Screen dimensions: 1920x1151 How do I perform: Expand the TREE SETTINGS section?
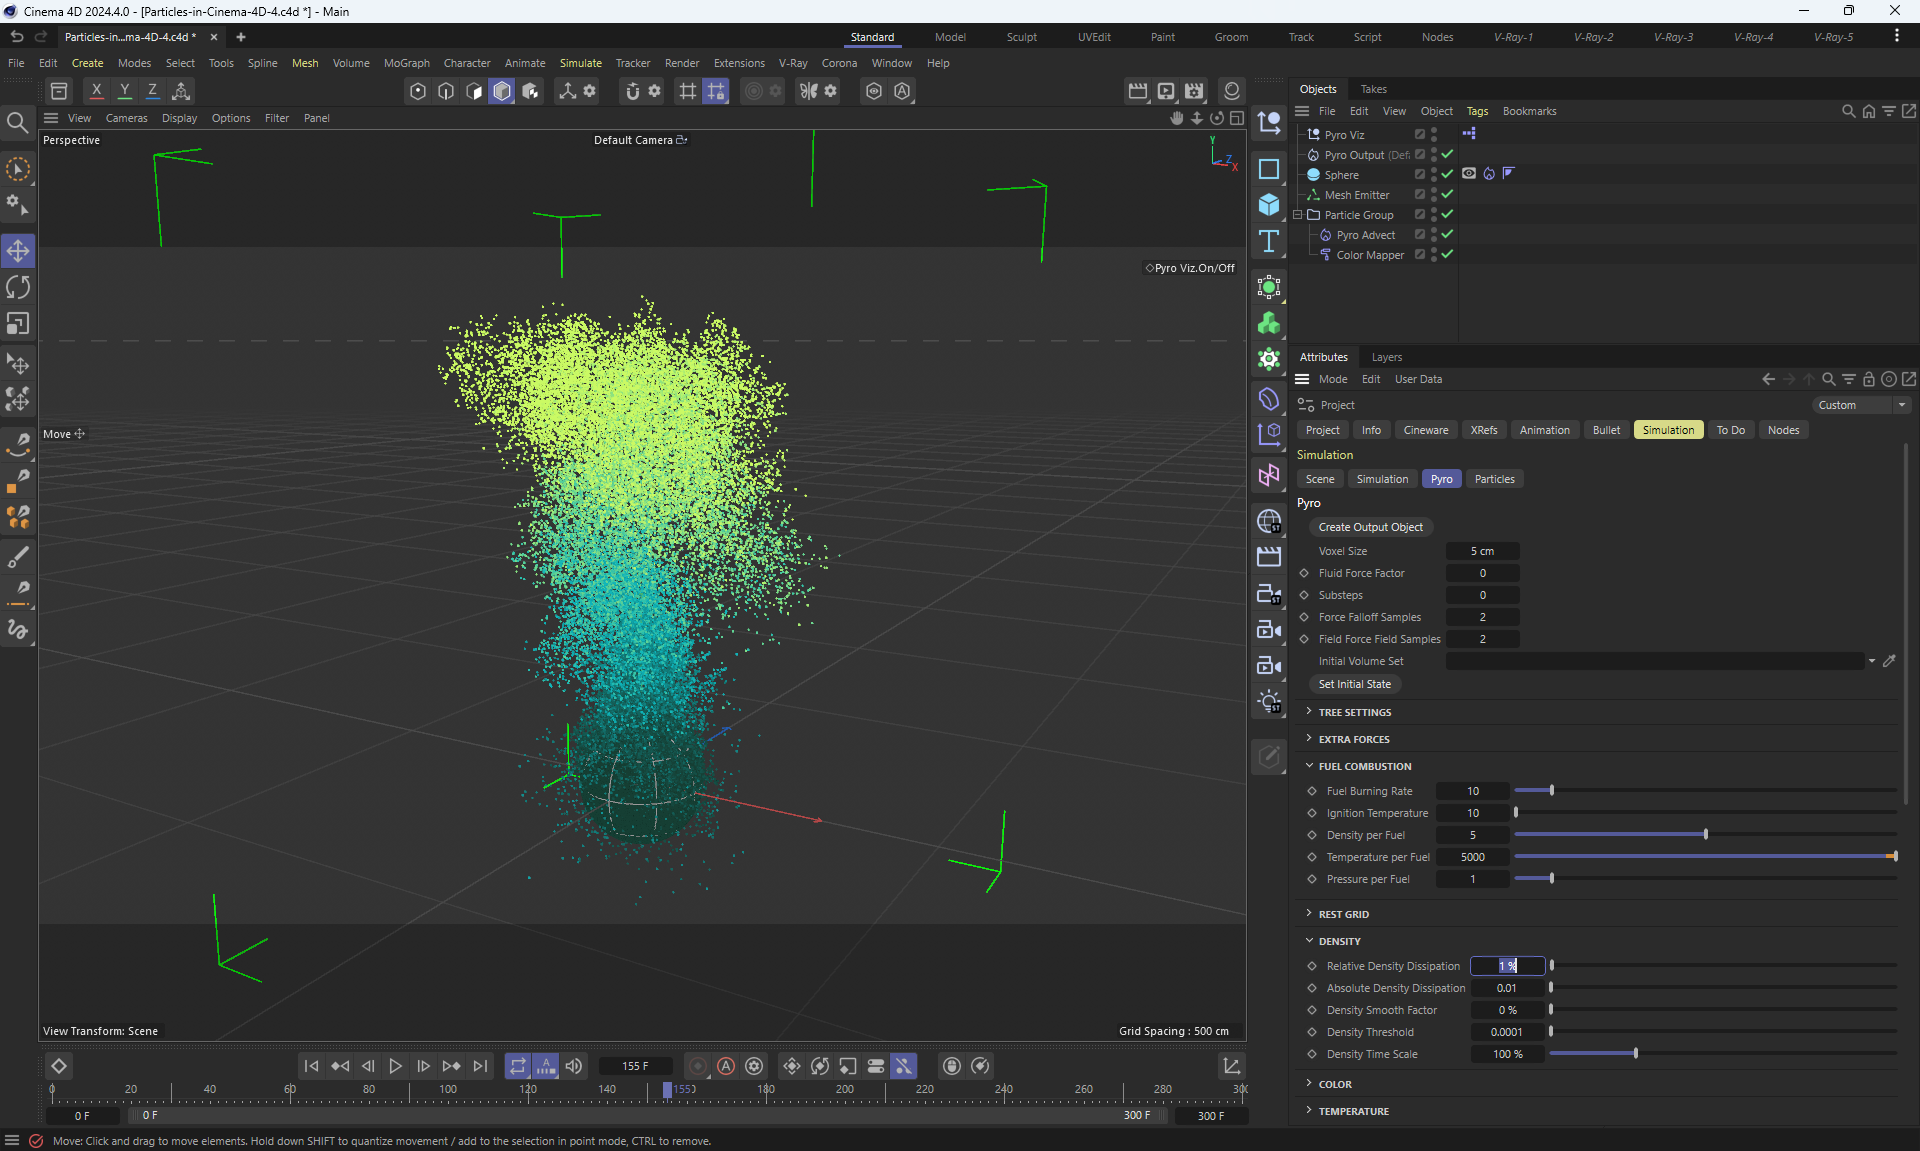[x=1354, y=712]
